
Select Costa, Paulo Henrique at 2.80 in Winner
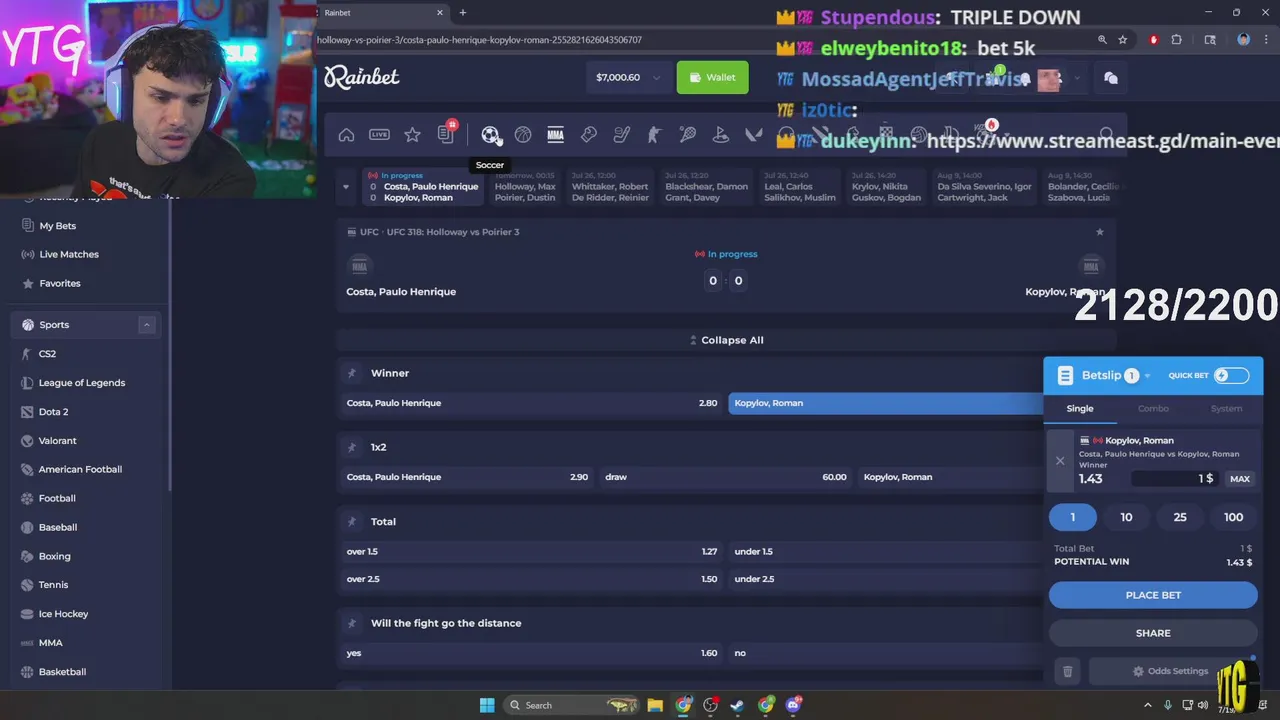pos(531,403)
